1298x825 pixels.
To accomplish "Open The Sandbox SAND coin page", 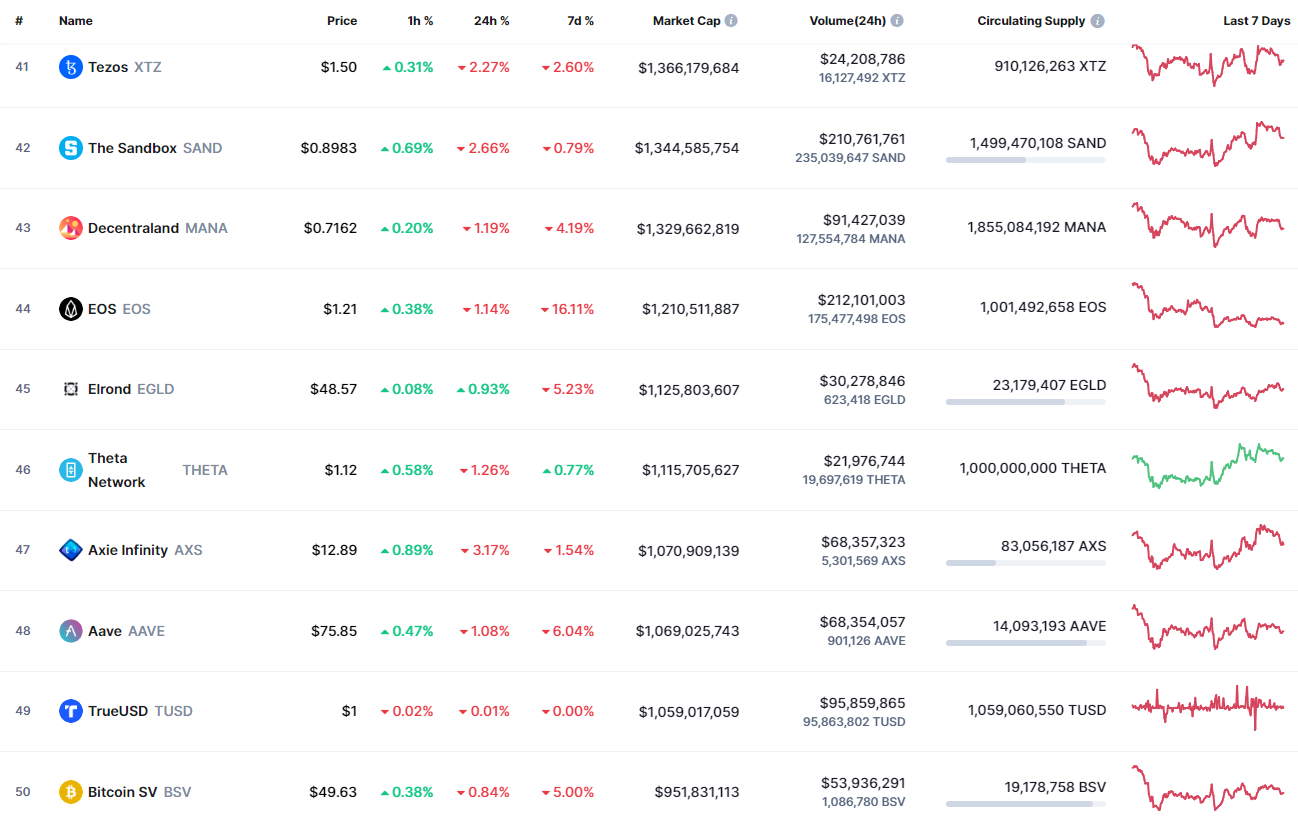I will pos(141,148).
